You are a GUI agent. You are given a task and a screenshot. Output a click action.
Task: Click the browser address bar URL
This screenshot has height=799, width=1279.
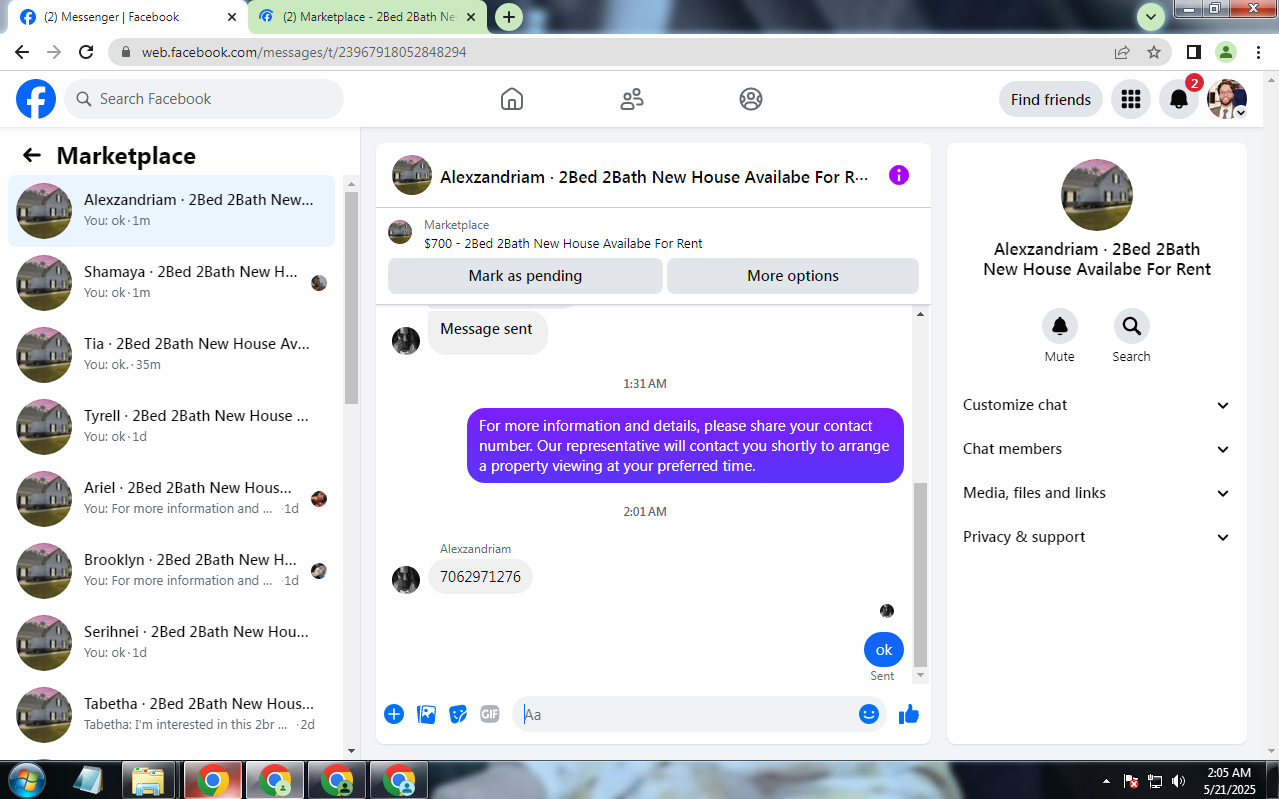[304, 52]
